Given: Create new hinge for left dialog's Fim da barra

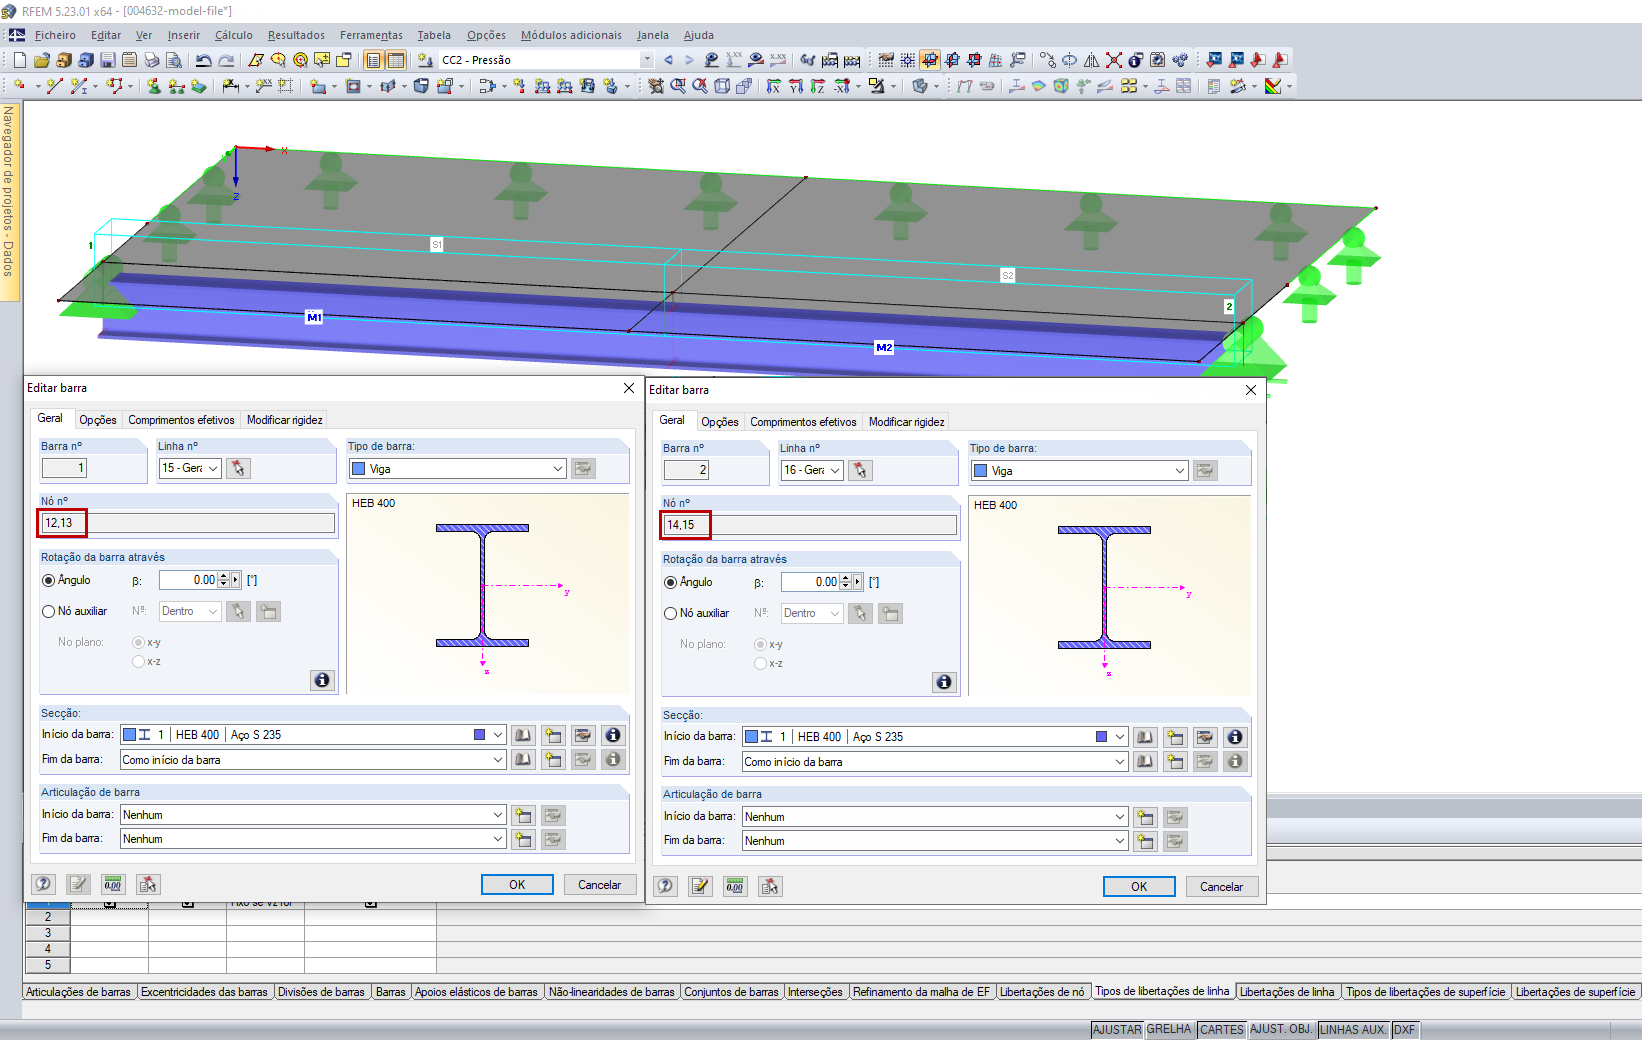Looking at the screenshot, I should [x=523, y=839].
